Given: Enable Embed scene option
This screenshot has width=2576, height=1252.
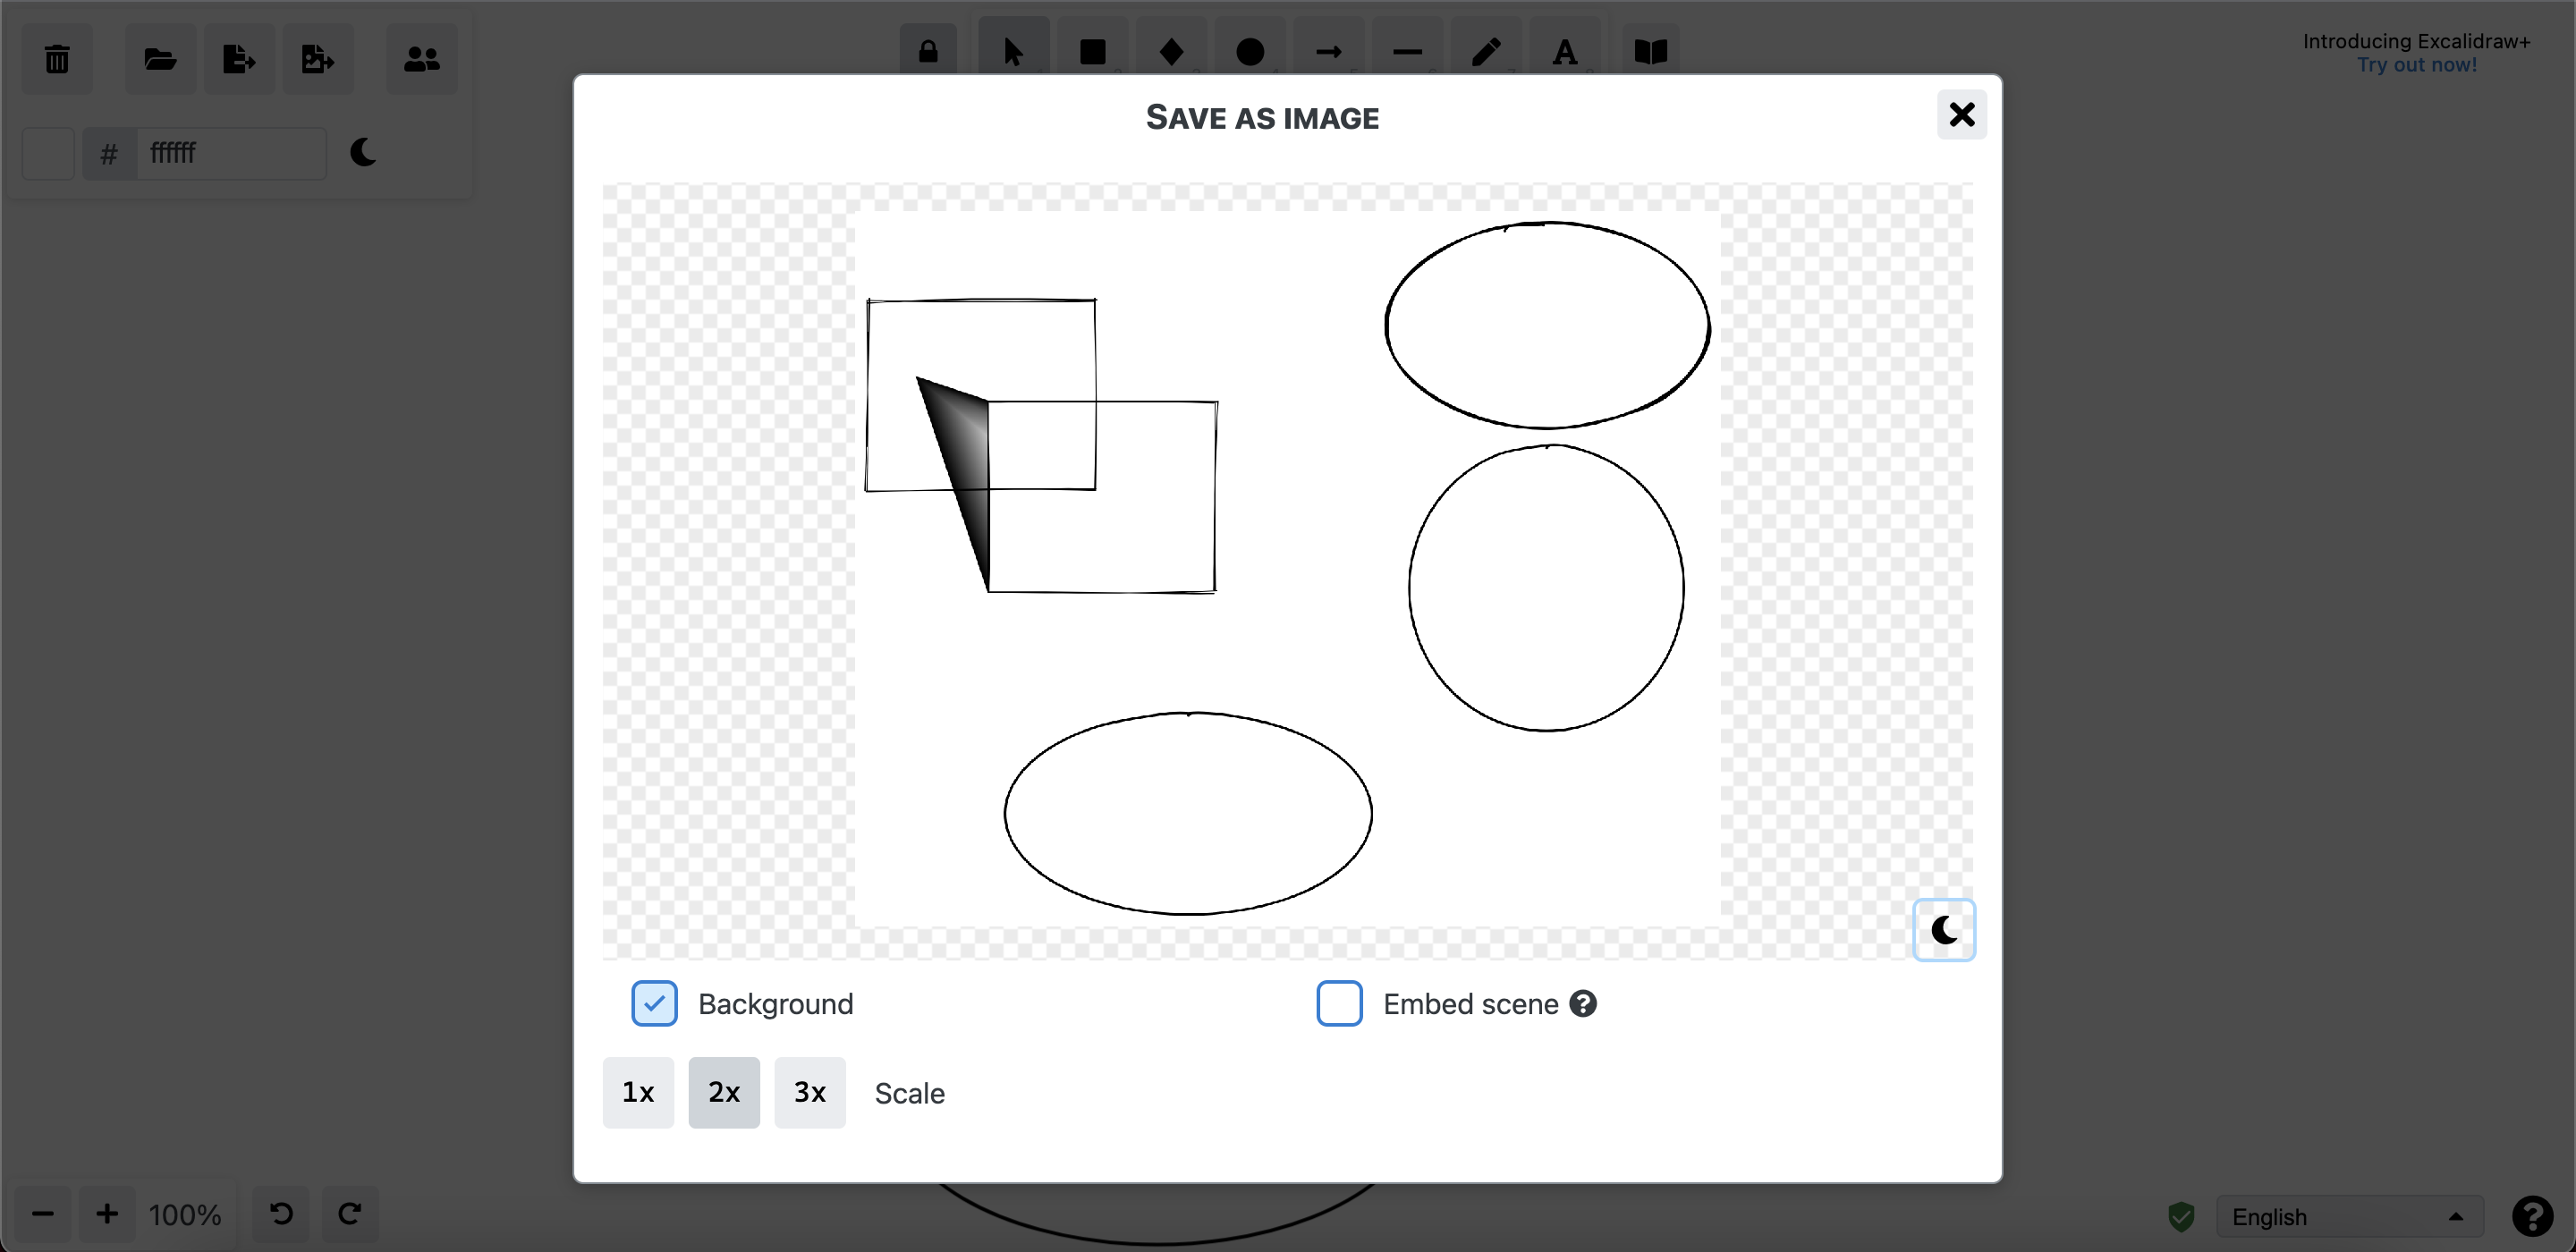Looking at the screenshot, I should 1339,1003.
